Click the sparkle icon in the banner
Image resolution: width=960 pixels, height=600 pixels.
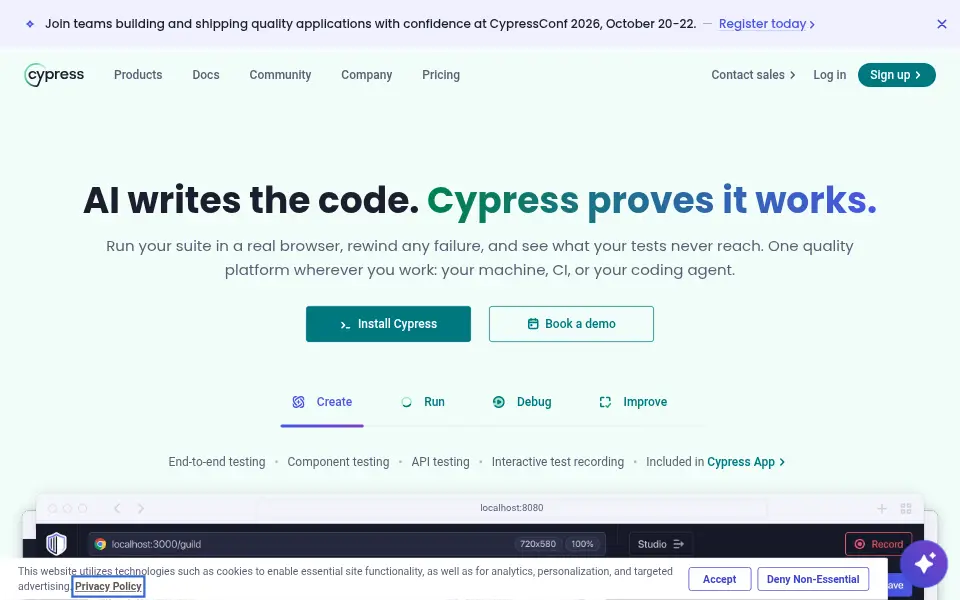coord(30,24)
